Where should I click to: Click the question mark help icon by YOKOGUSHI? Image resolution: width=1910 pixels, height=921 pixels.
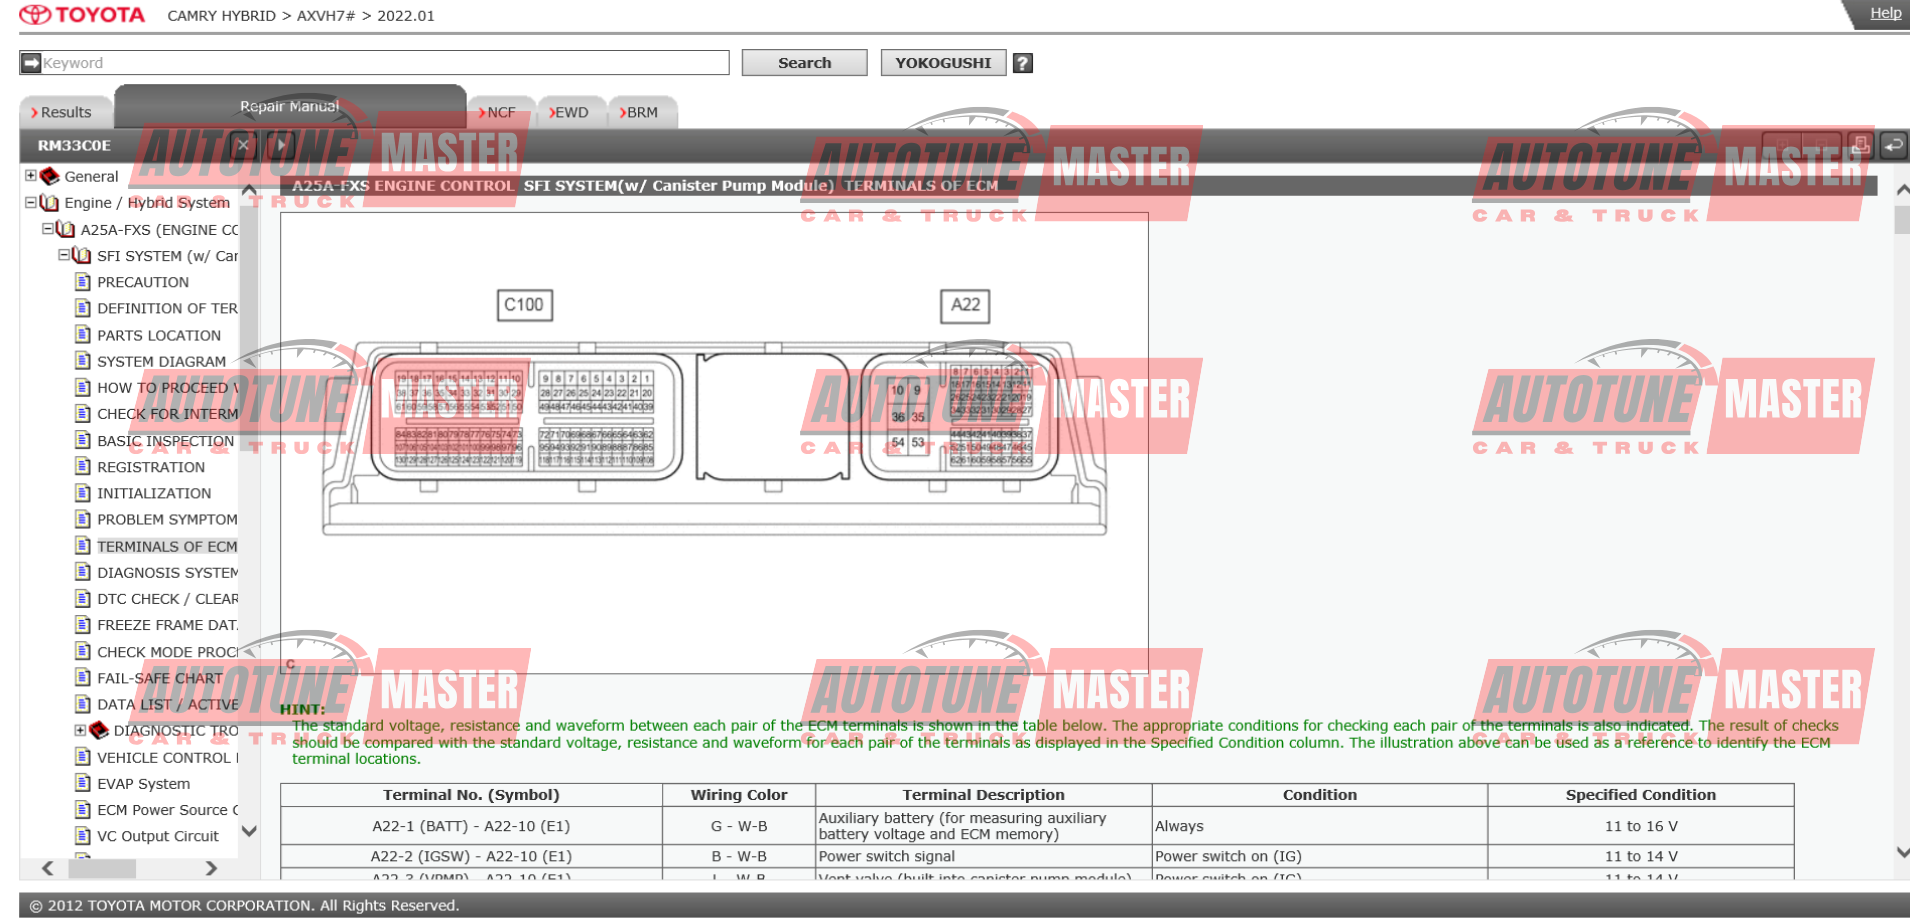click(x=1022, y=63)
